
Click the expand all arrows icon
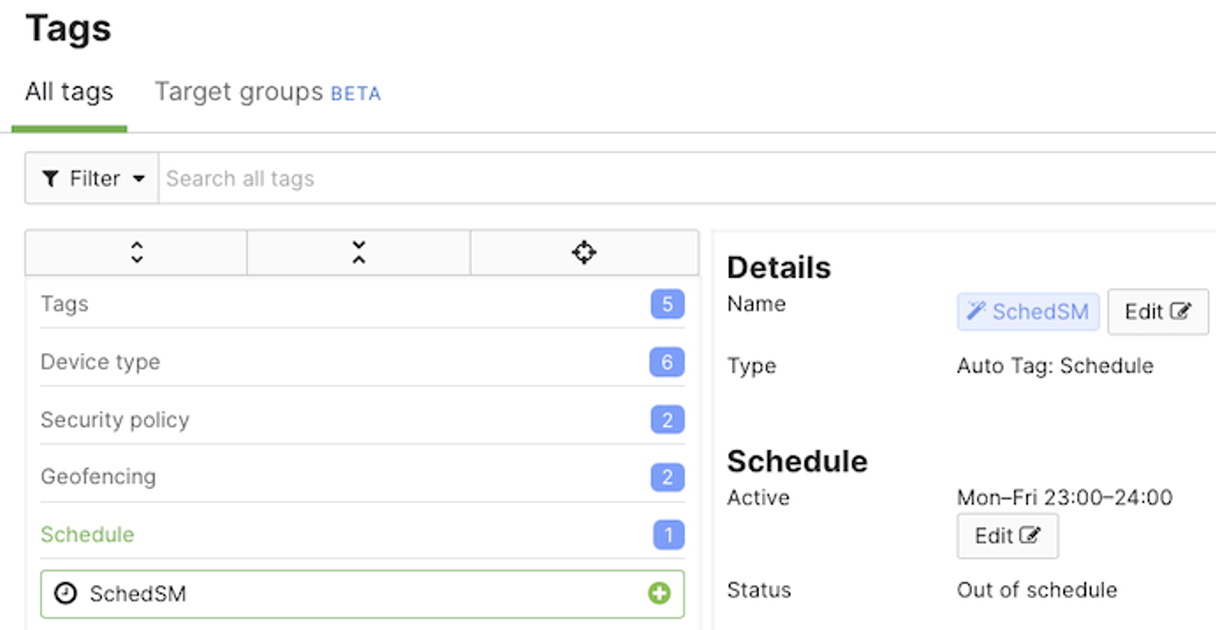pyautogui.click(x=137, y=253)
